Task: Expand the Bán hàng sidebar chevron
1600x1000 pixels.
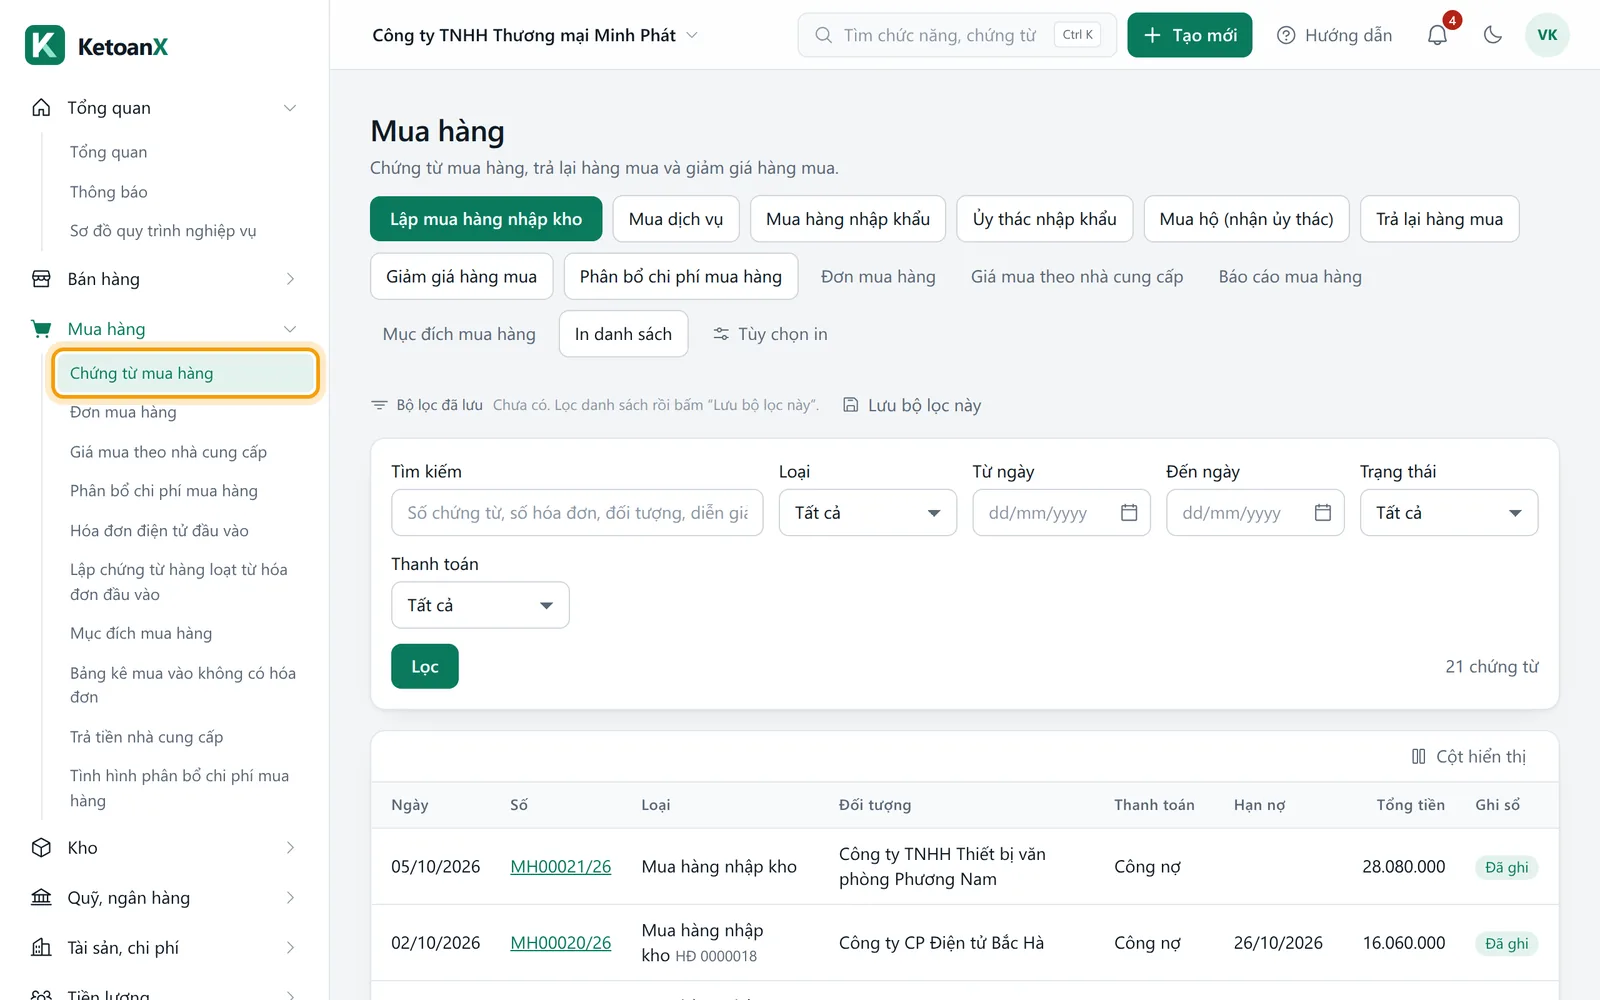Action: 290,279
